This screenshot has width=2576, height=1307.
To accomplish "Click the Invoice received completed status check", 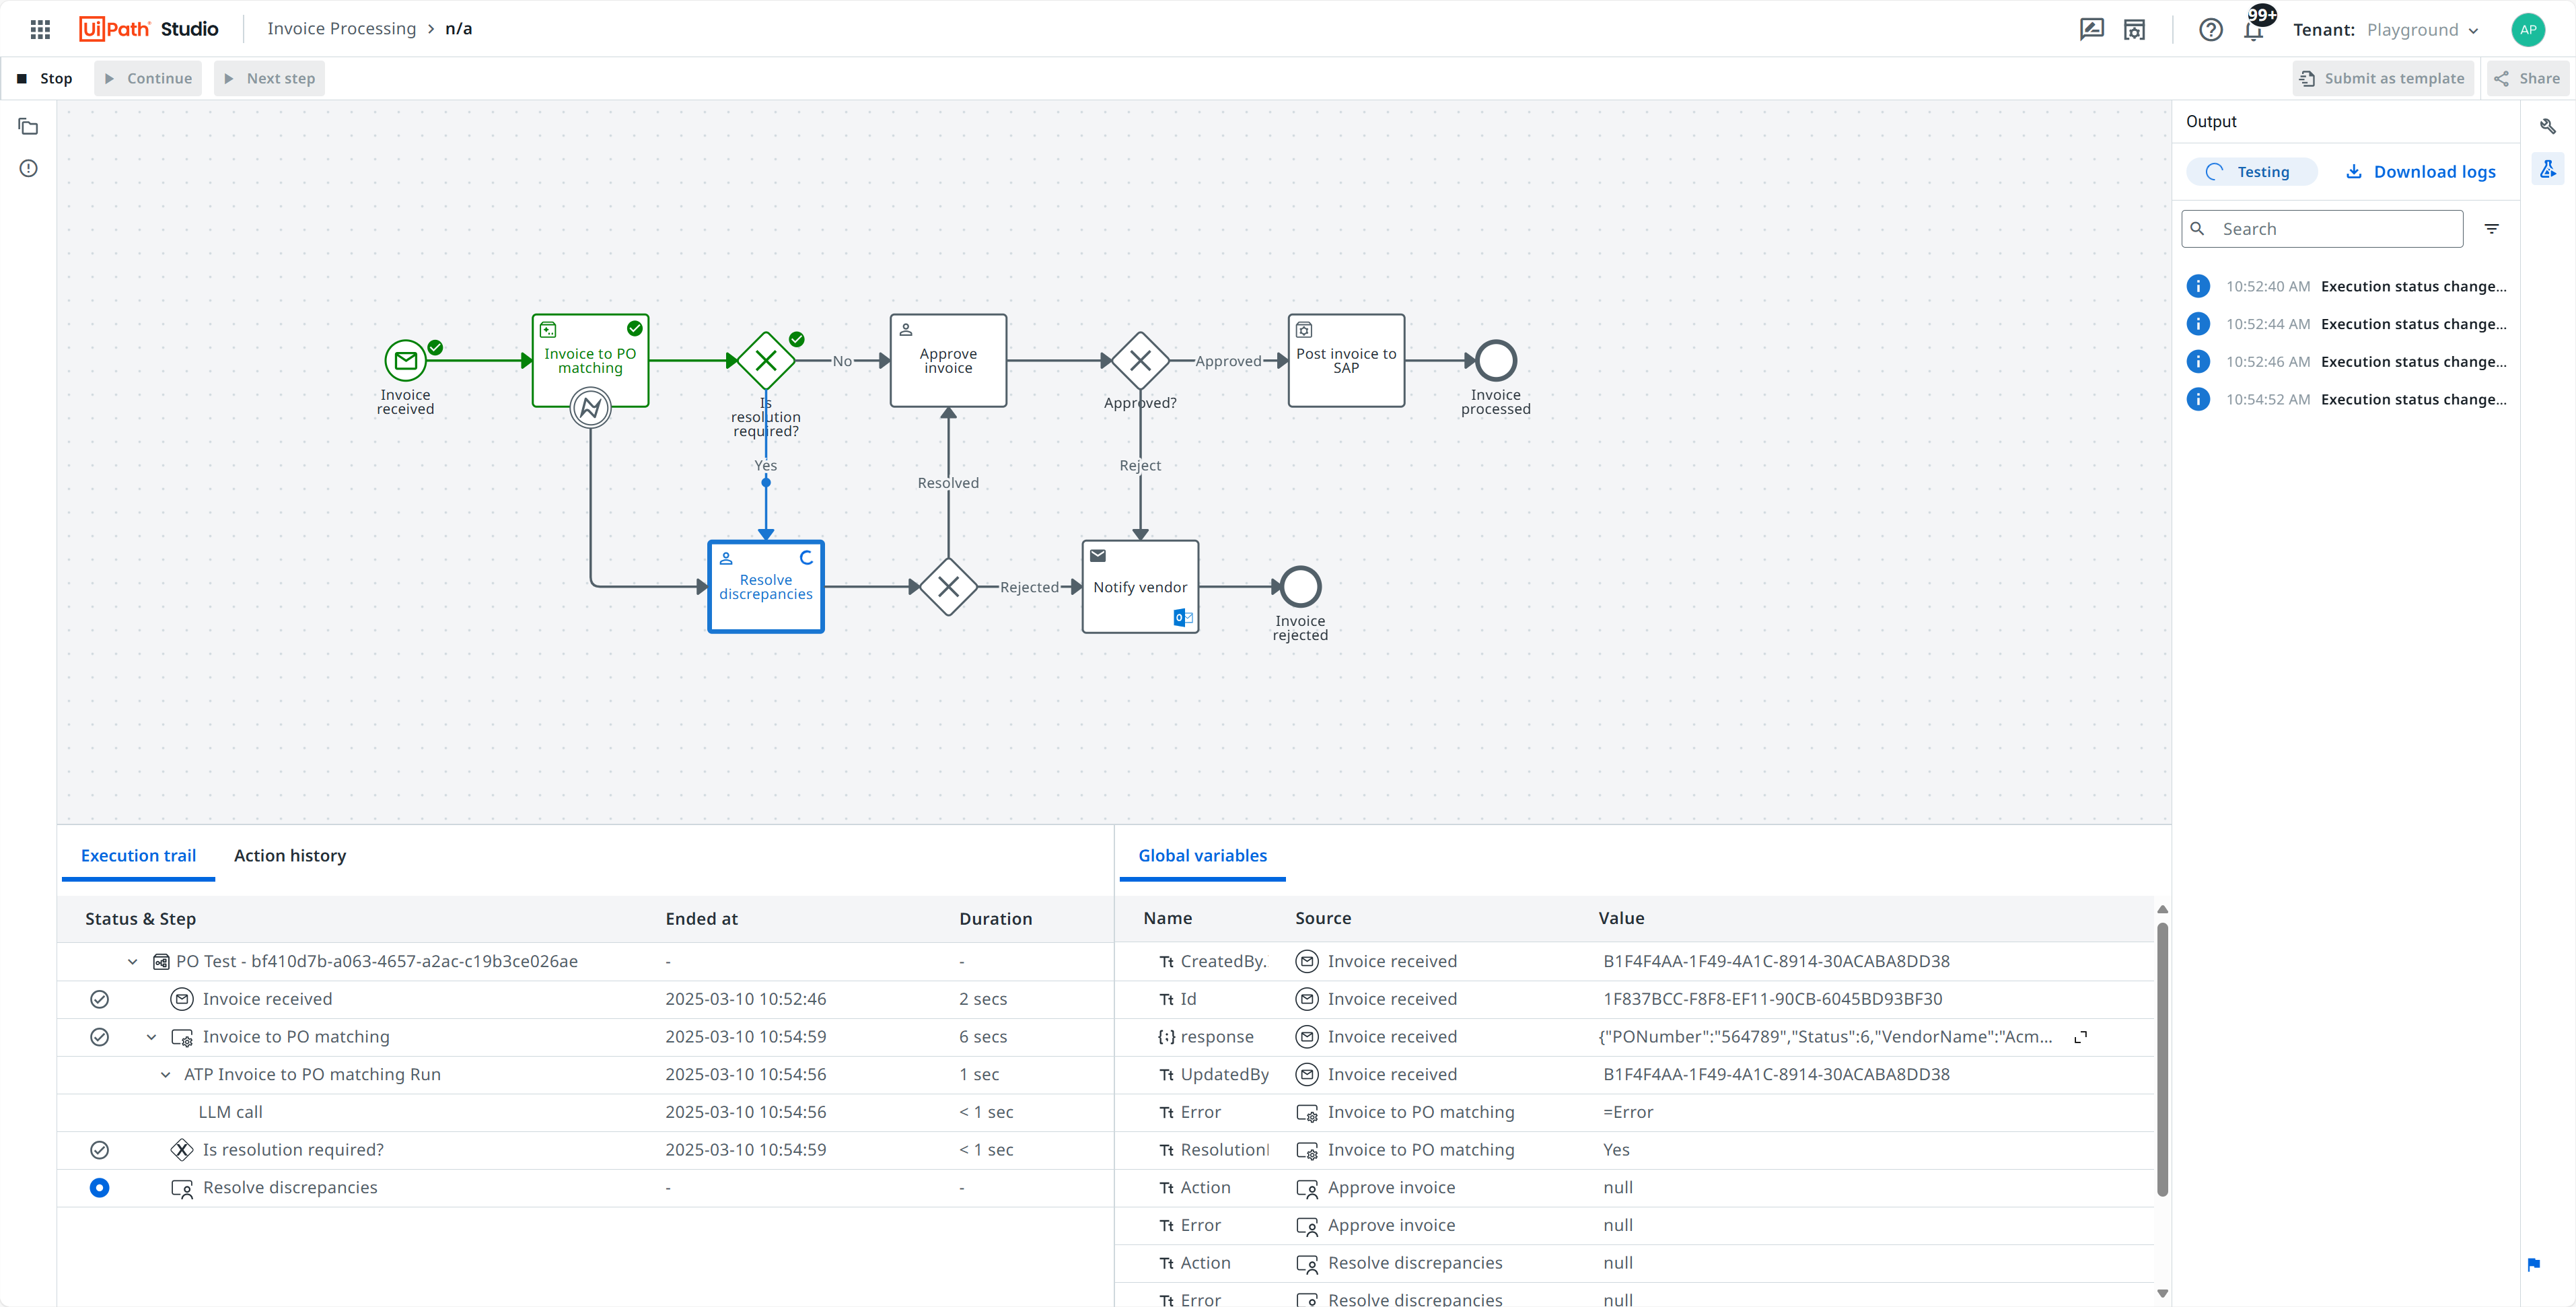I will click(x=99, y=999).
